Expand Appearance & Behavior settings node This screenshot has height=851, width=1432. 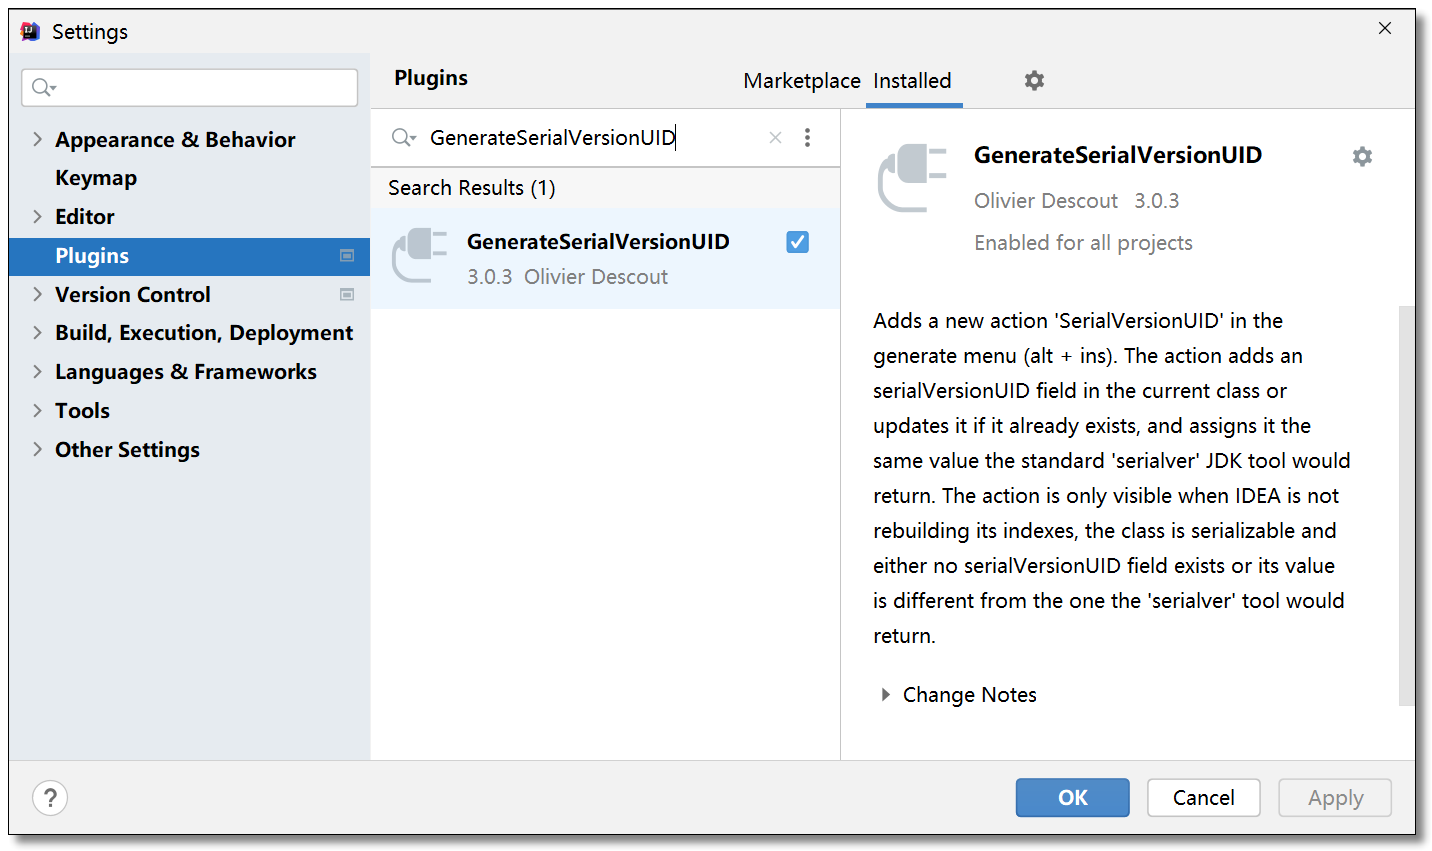click(37, 139)
